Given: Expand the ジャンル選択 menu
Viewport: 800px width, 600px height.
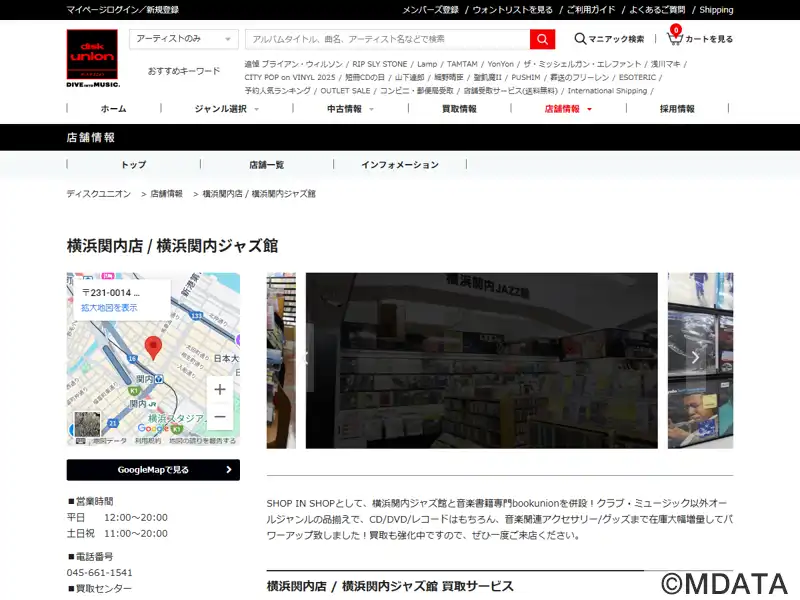Looking at the screenshot, I should click(227, 109).
